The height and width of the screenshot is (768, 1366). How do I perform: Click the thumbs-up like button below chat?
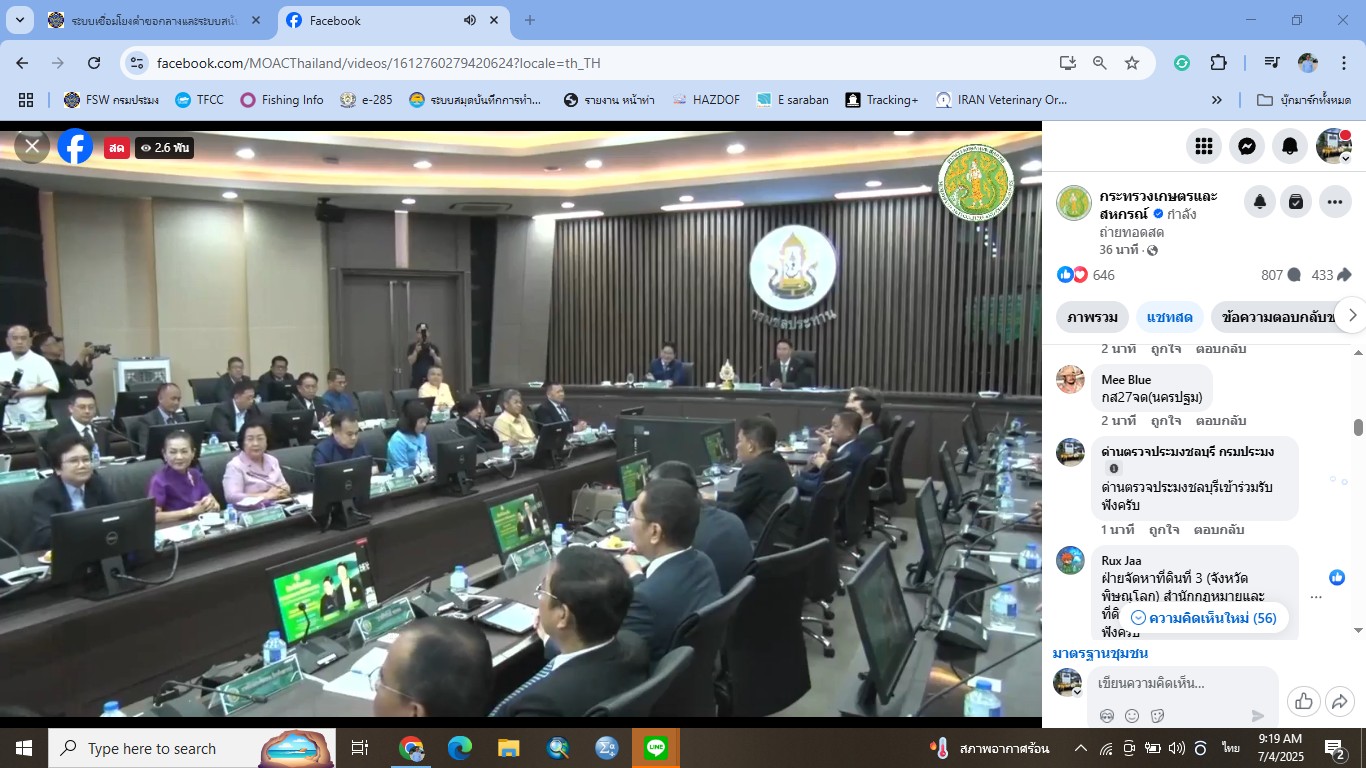point(1304,701)
